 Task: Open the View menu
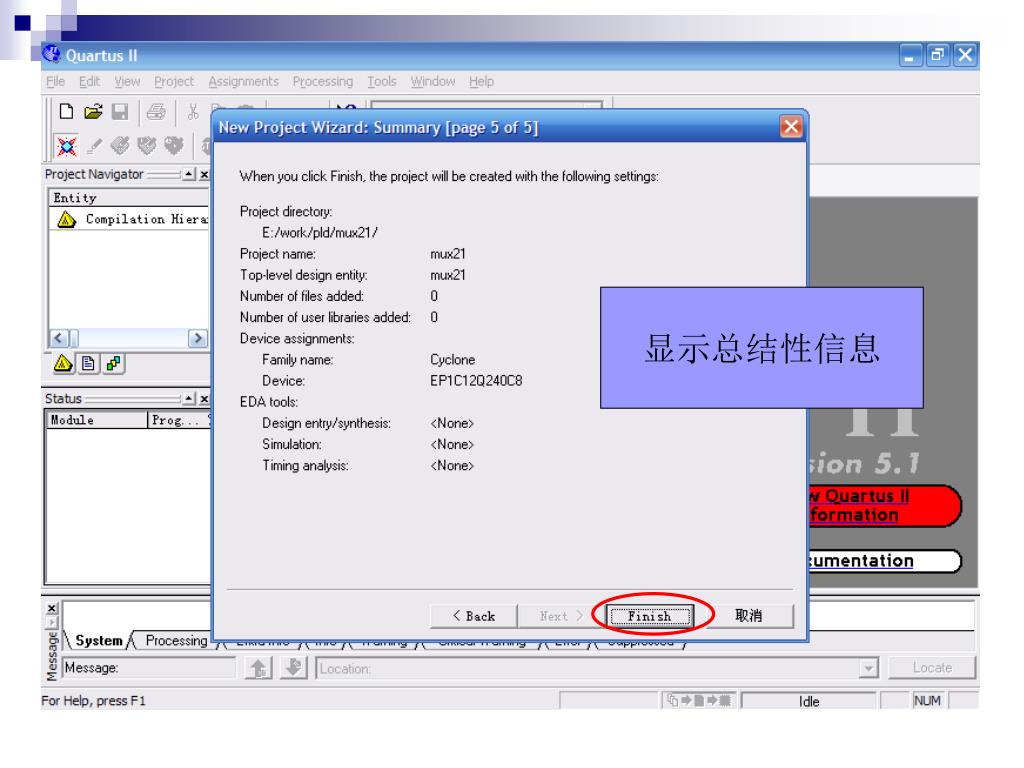(127, 82)
